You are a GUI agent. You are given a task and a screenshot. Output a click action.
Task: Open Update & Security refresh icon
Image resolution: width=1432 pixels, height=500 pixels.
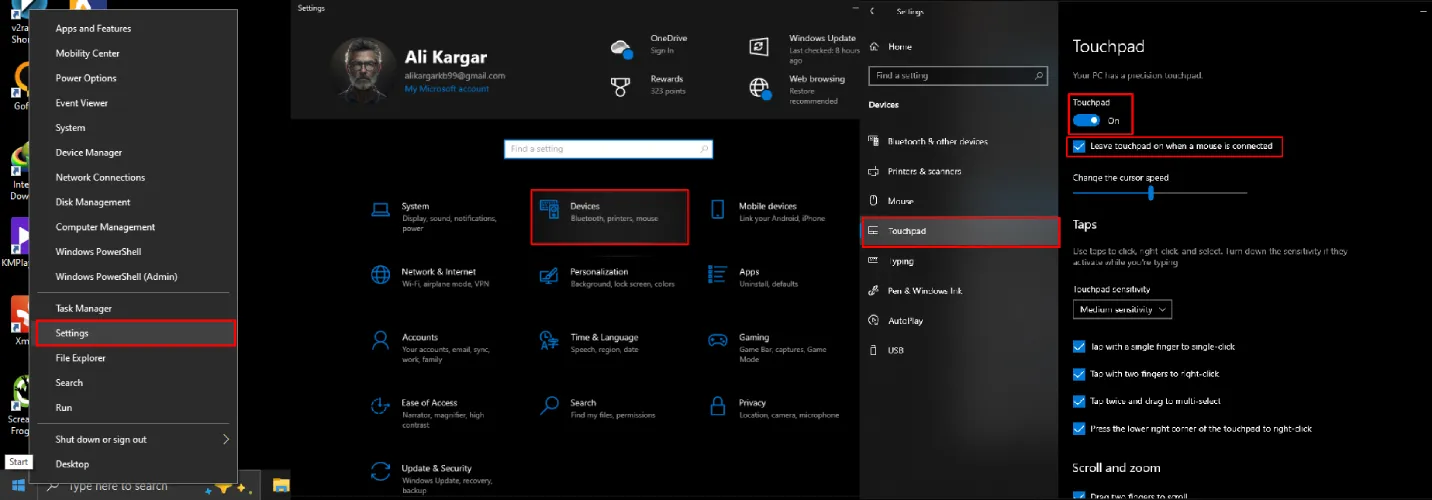coord(380,471)
